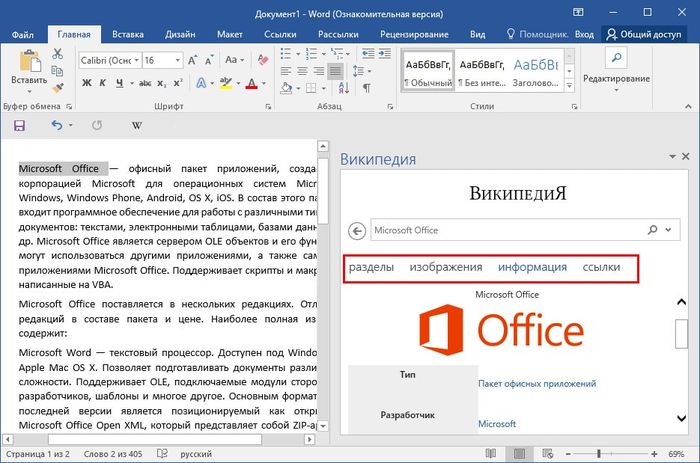This screenshot has height=463, width=700.
Task: Click the search magnifier in Wikipedia pane
Action: 653,230
